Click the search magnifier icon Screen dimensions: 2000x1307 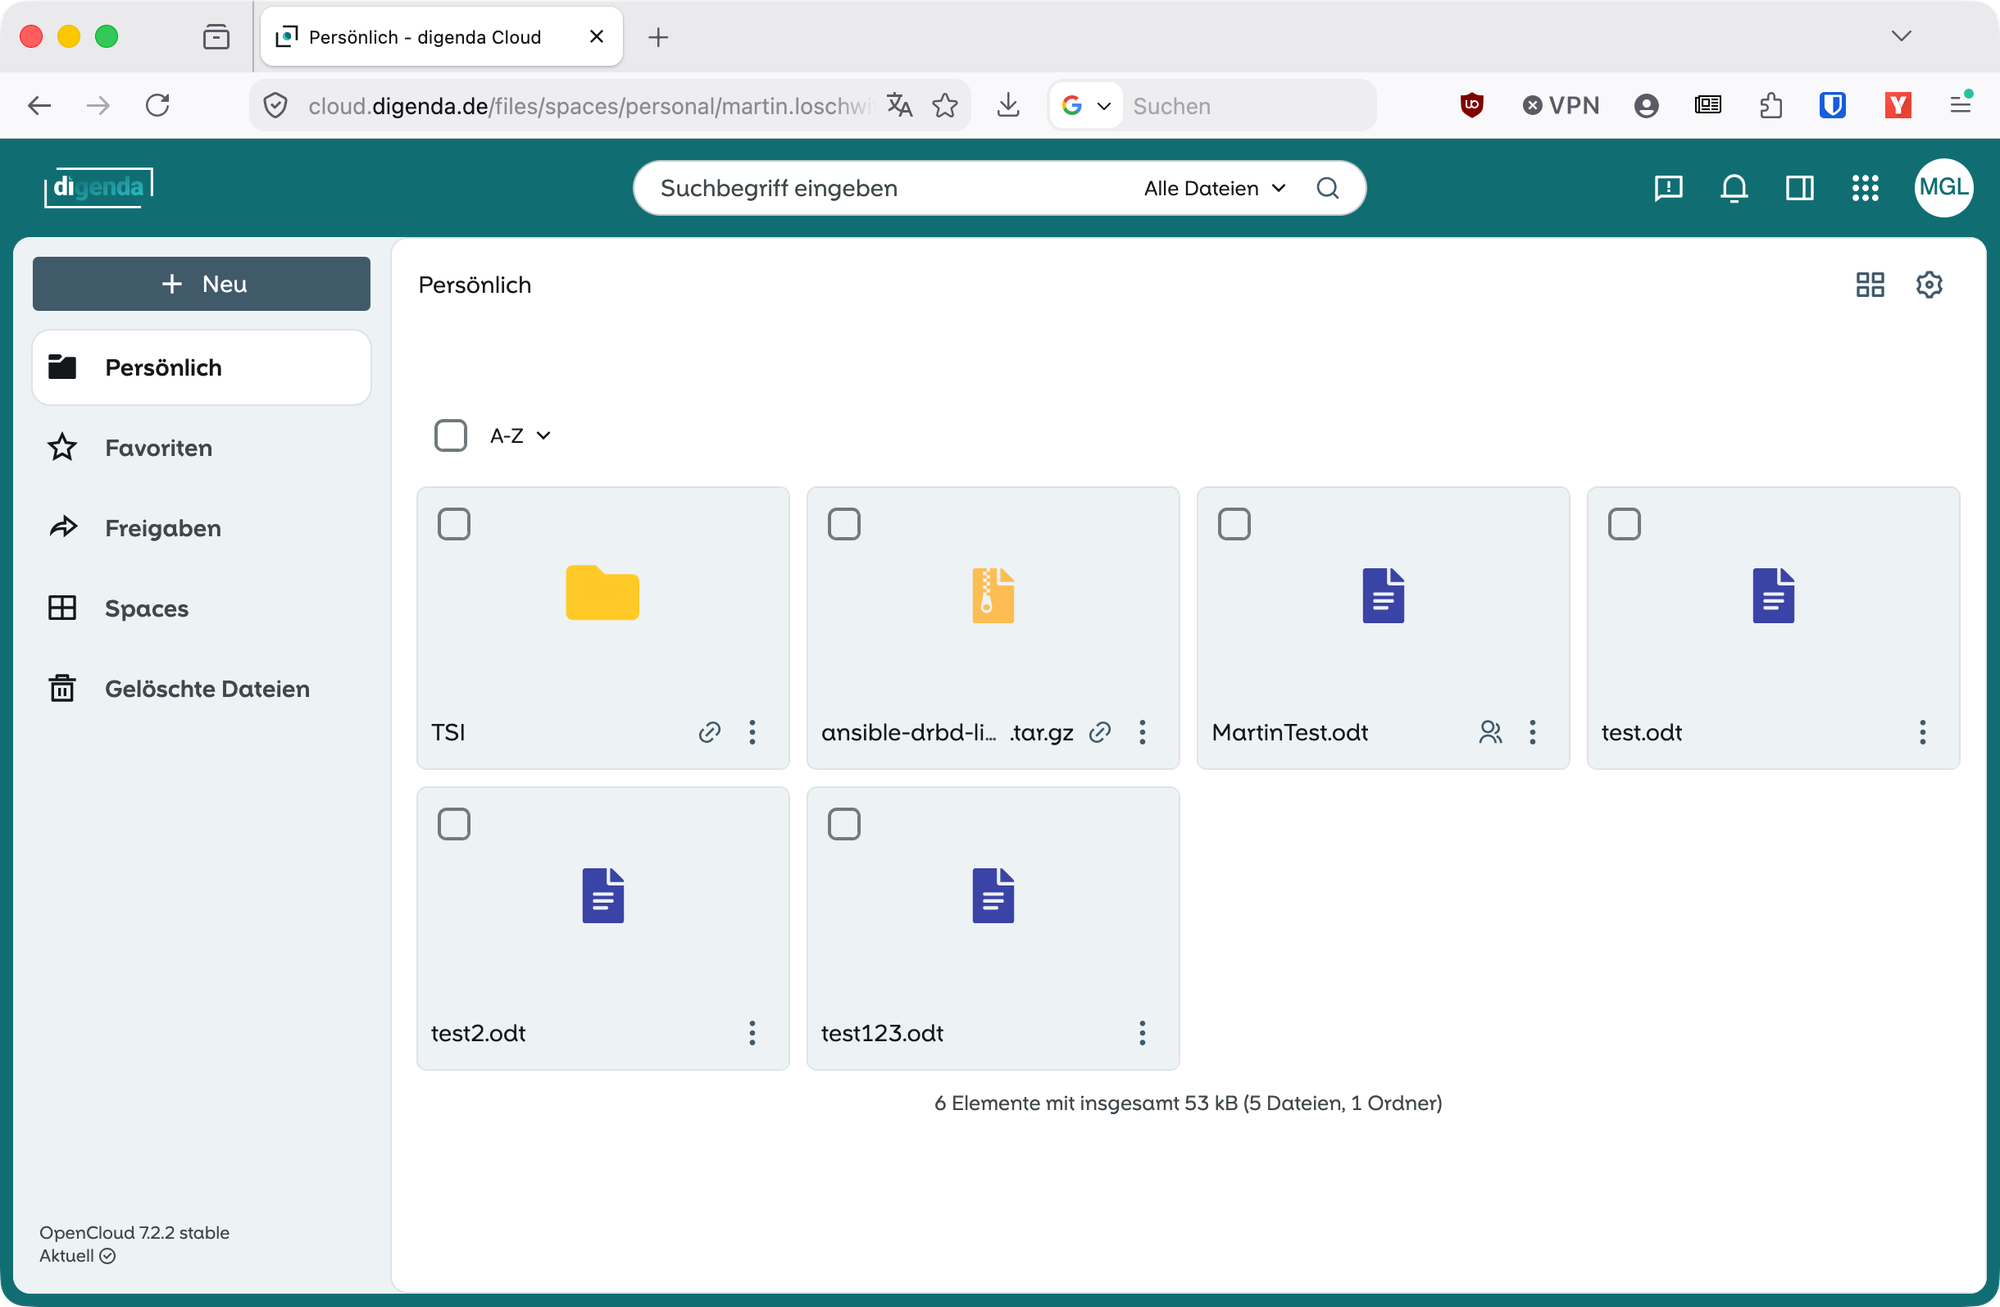(1327, 188)
